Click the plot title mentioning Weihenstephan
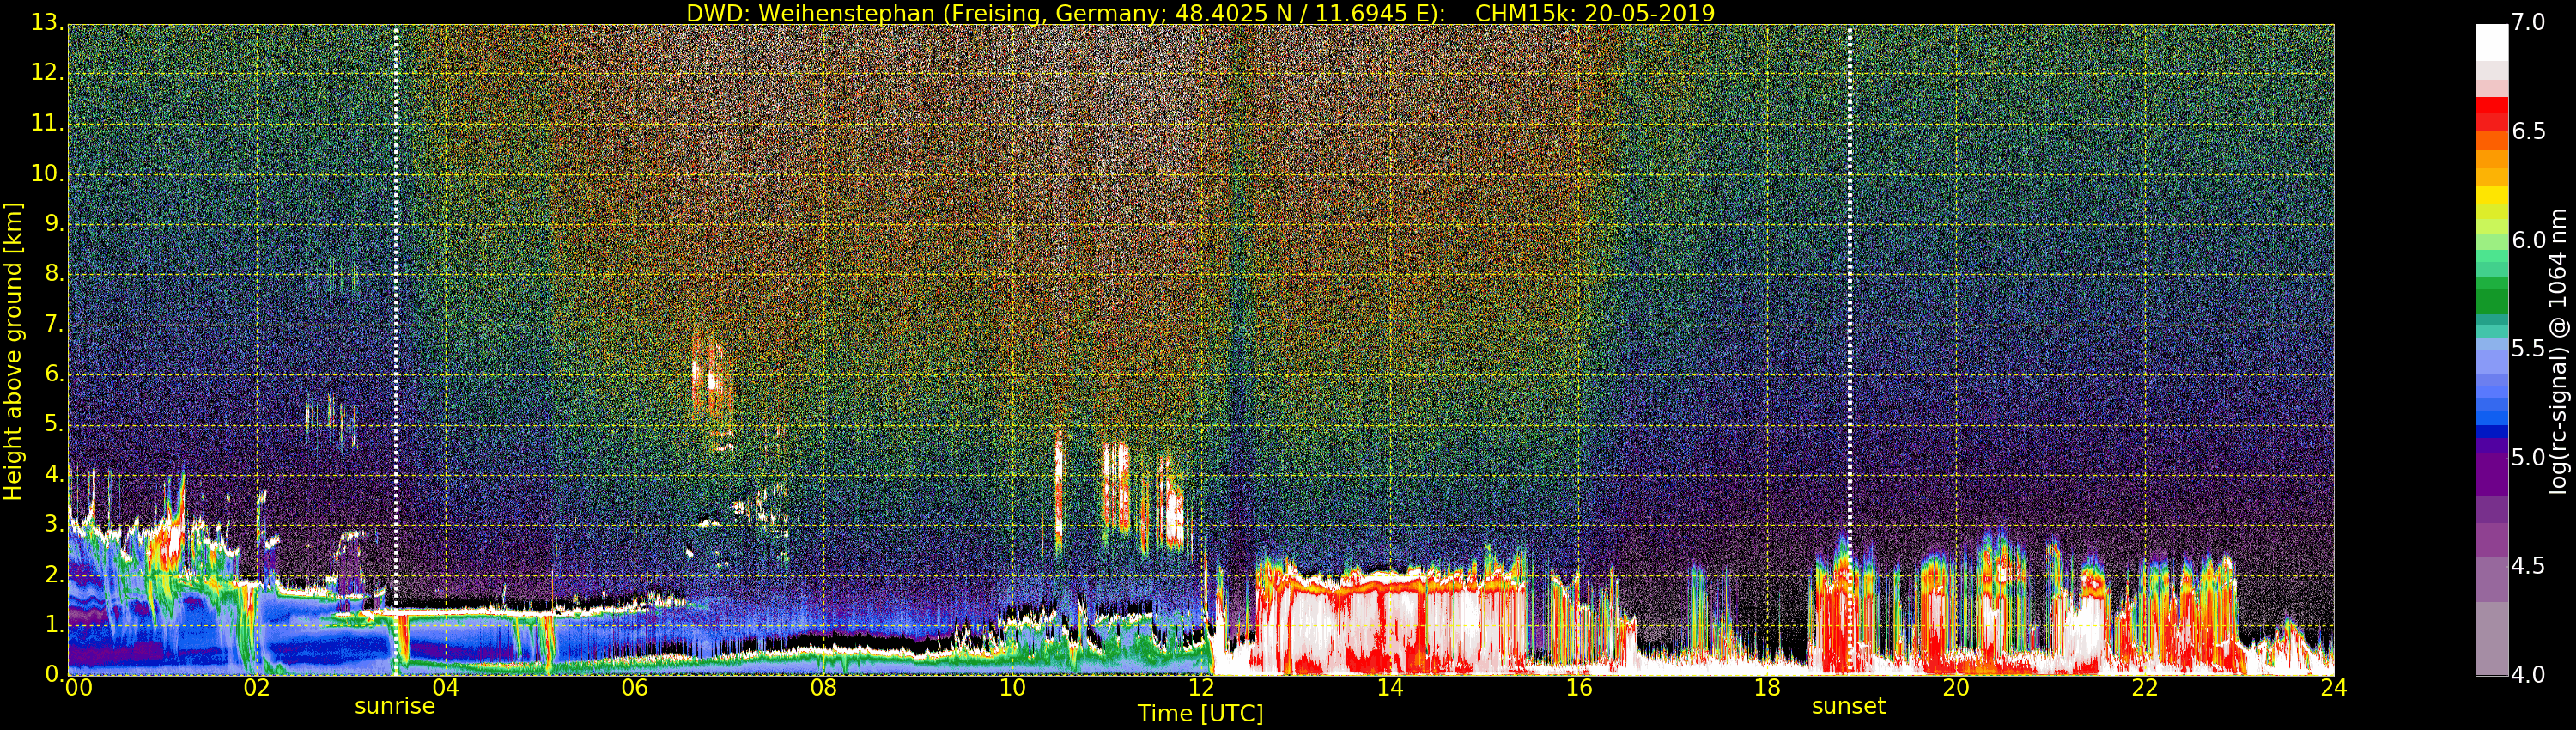Viewport: 2576px width, 730px height. (x=1200, y=13)
